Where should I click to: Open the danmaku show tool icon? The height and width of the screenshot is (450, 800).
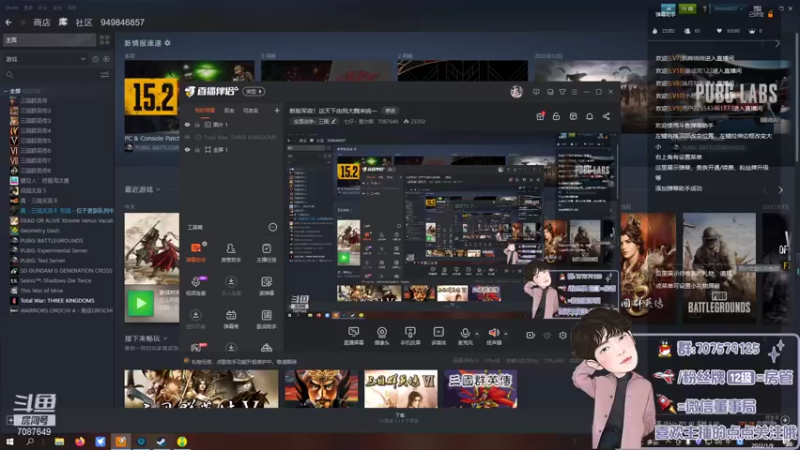pyautogui.click(x=231, y=319)
